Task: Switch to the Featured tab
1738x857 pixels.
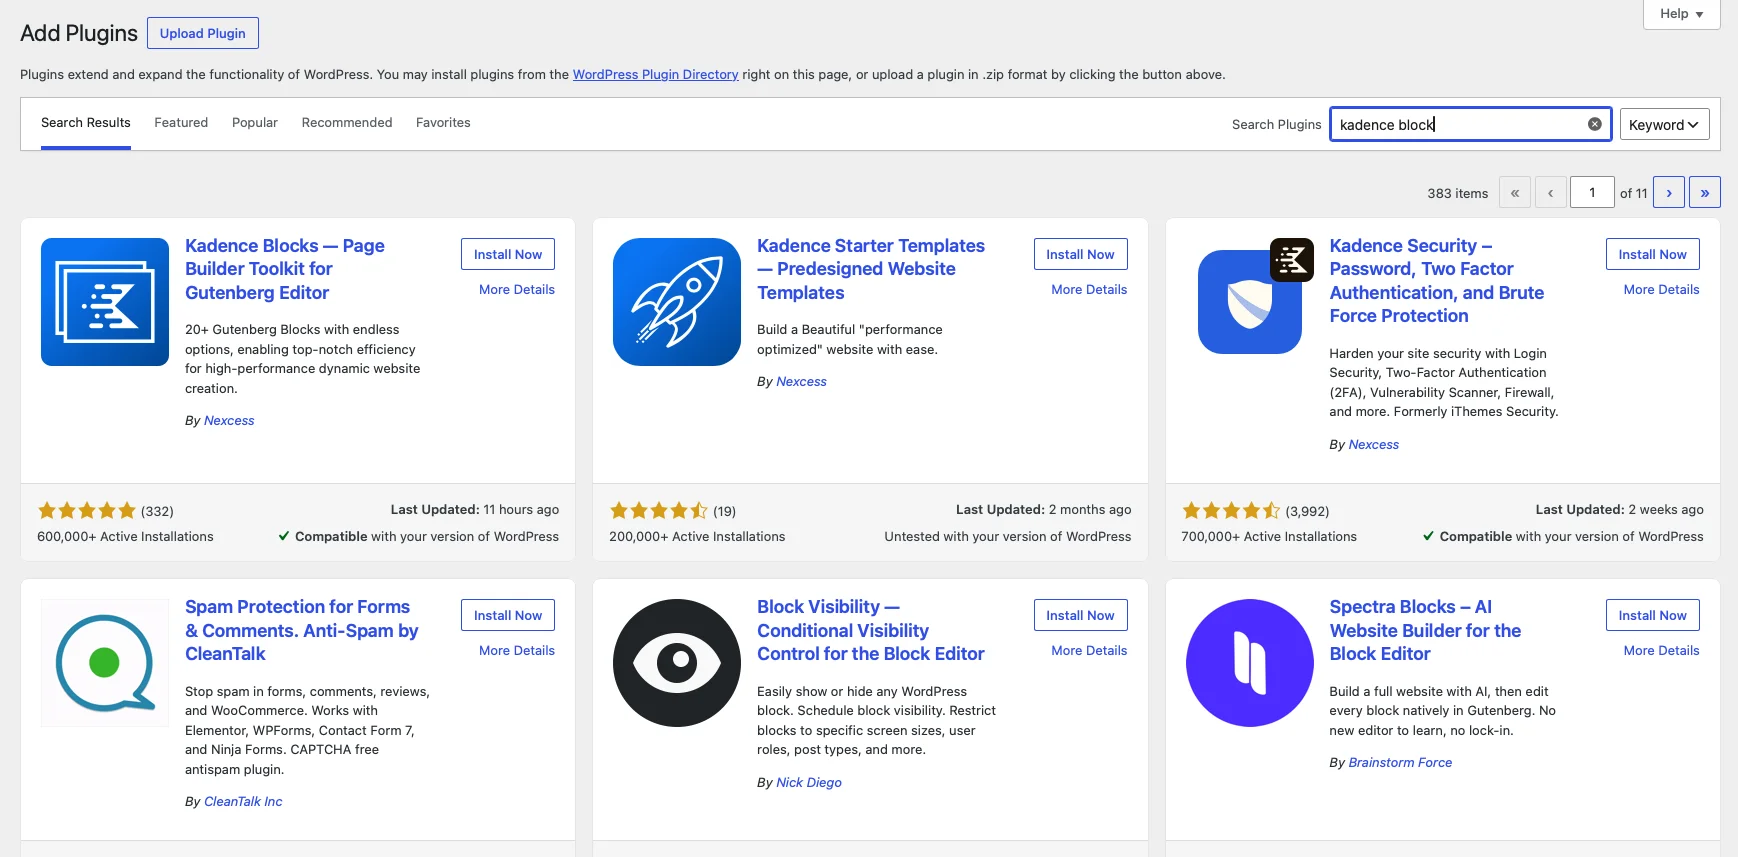Action: tap(181, 123)
